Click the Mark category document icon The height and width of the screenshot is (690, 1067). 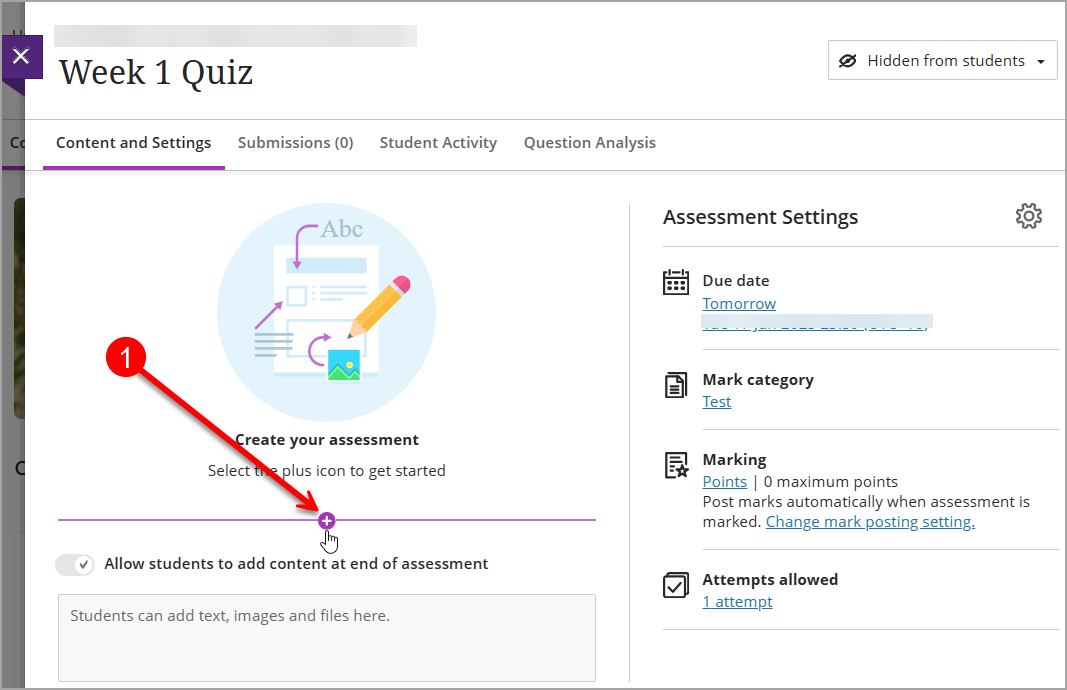pos(676,385)
